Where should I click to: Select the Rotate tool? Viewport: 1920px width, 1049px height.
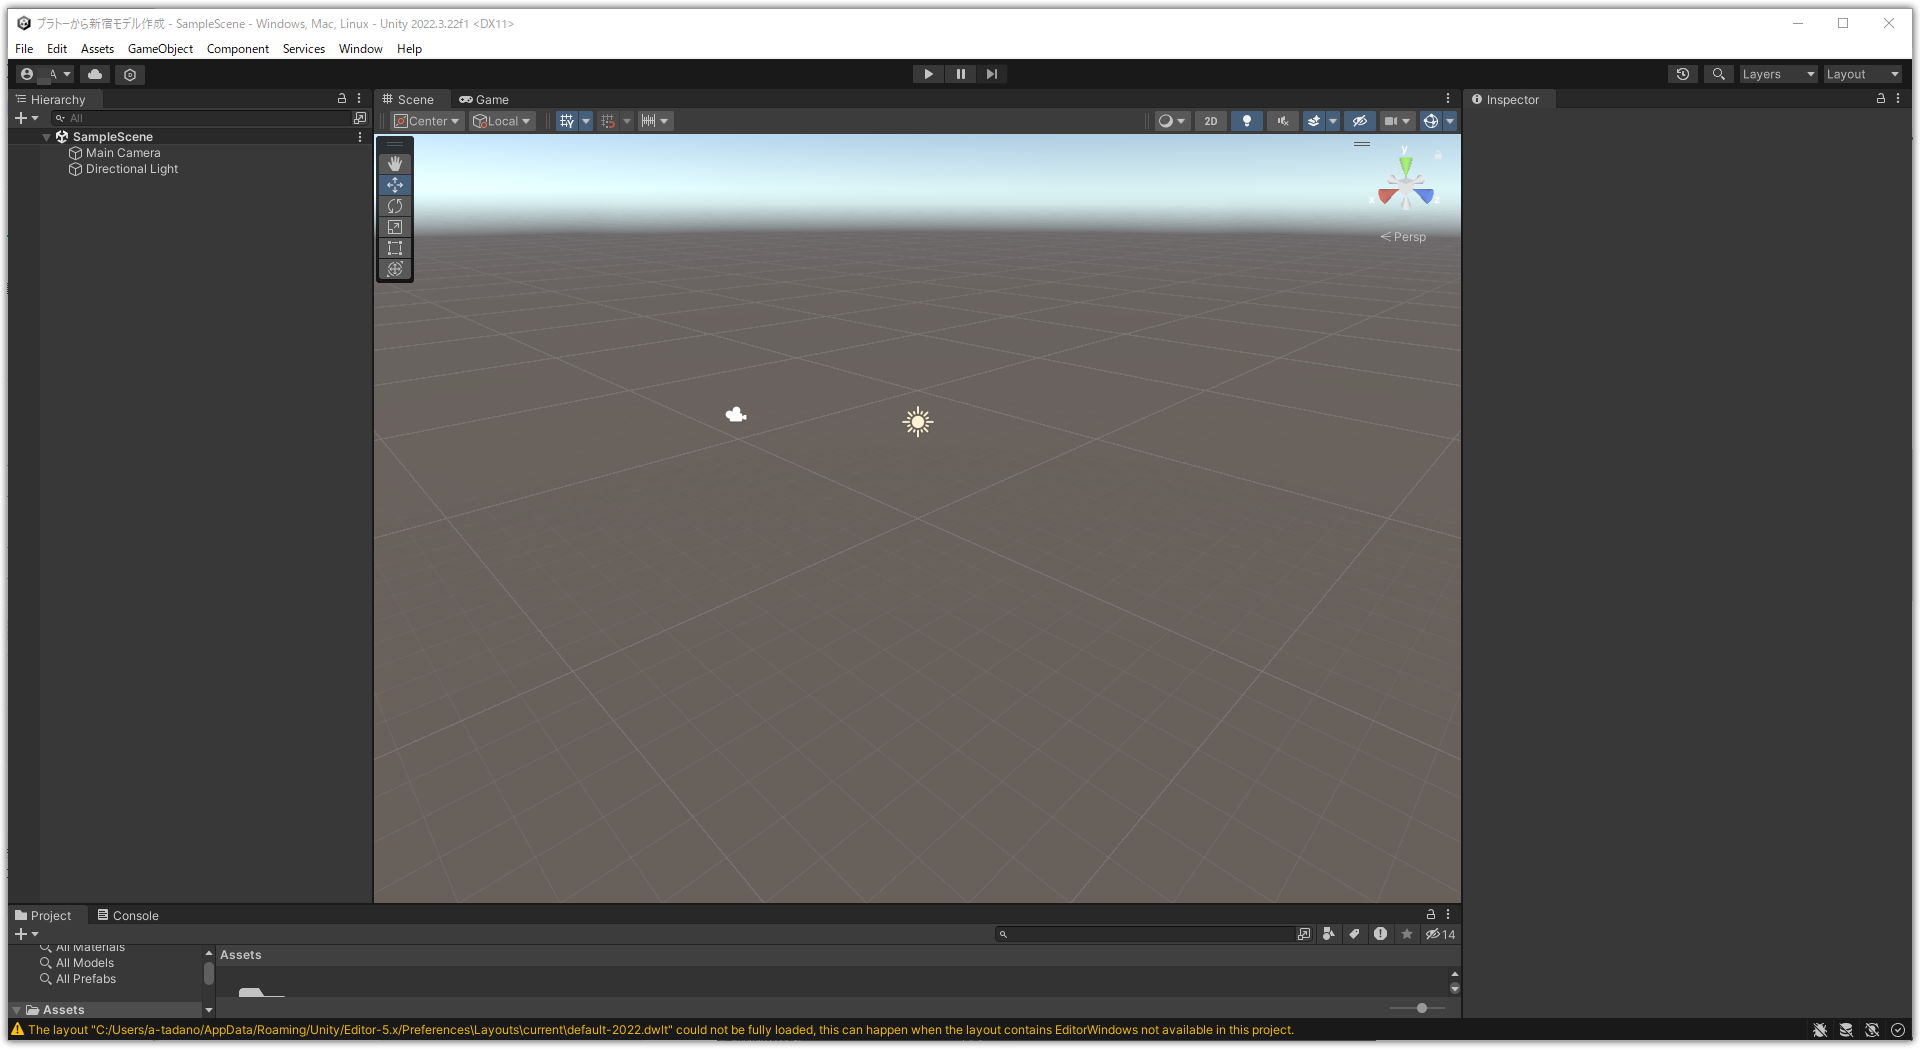(x=394, y=205)
